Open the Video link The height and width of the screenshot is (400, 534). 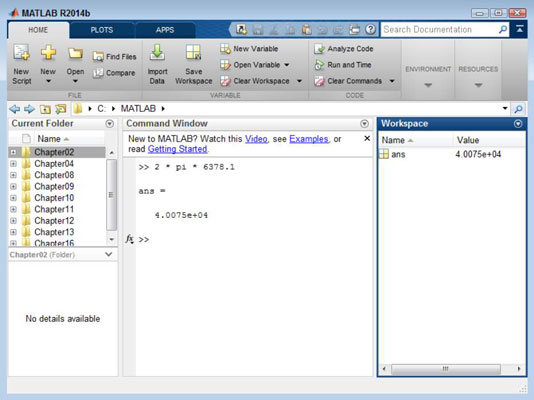(x=256, y=139)
